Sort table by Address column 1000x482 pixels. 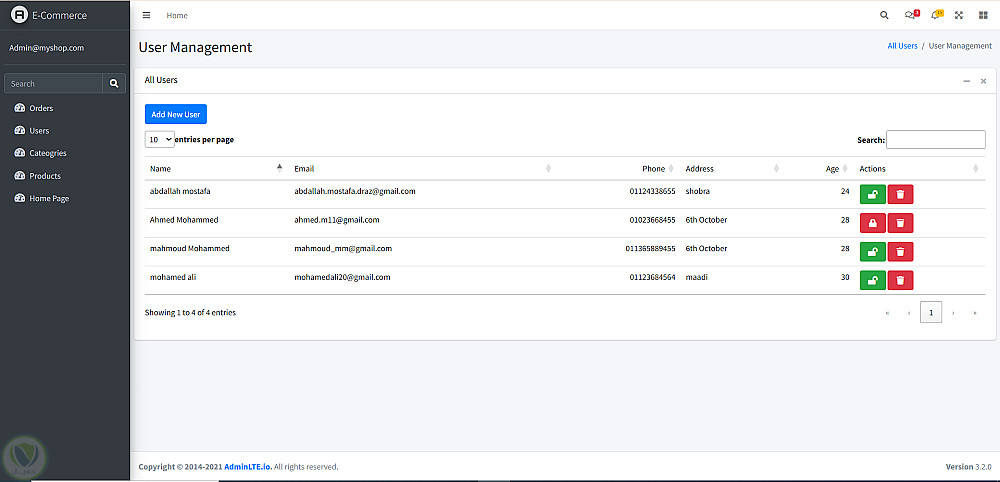732,169
